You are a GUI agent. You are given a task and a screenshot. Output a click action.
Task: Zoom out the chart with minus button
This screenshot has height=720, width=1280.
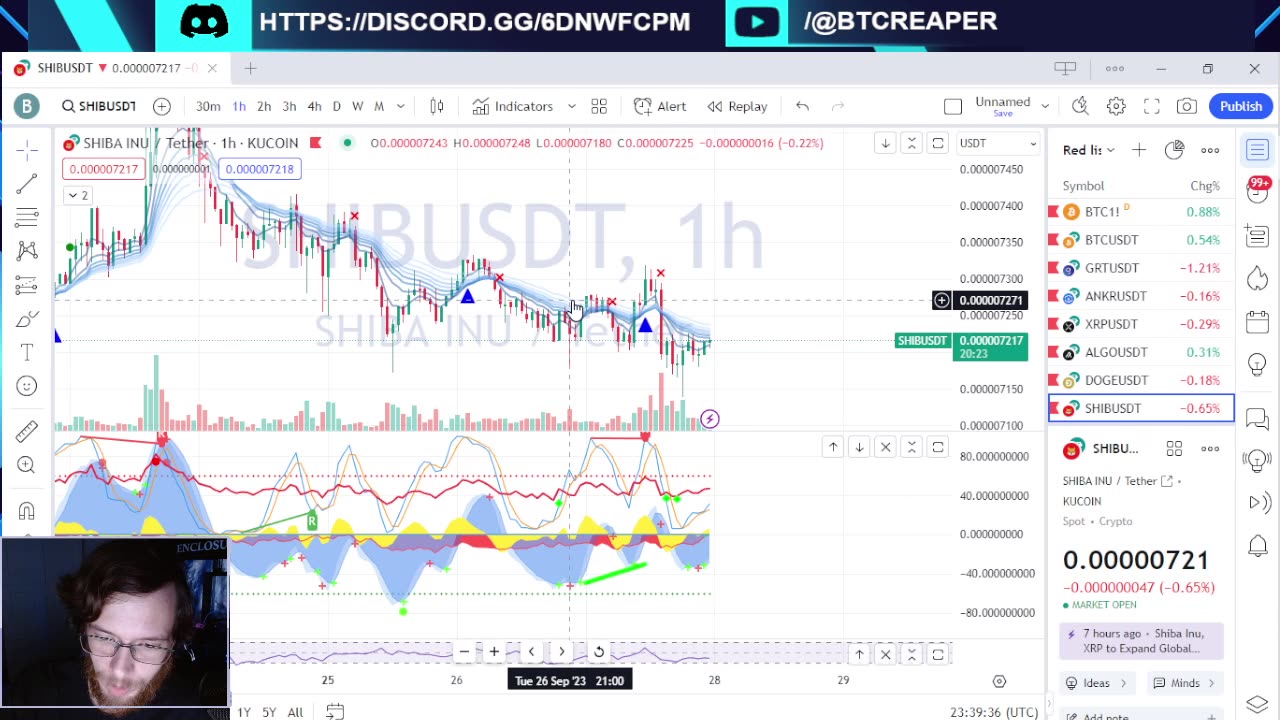tap(464, 652)
